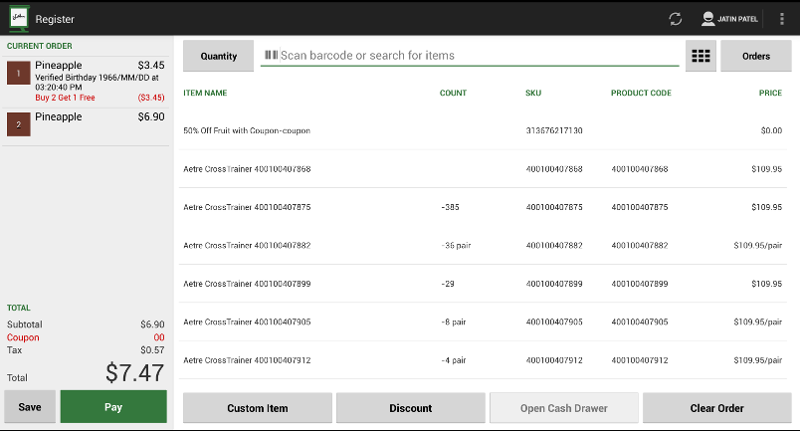Click the sync refresh icon
Screen dimensions: 800x431
tap(675, 19)
